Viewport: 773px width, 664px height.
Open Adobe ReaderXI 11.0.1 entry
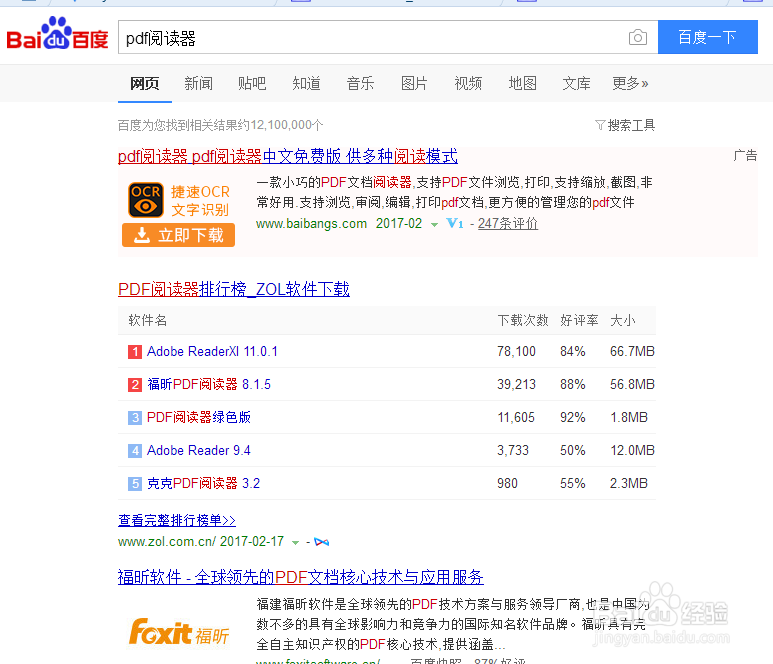212,351
